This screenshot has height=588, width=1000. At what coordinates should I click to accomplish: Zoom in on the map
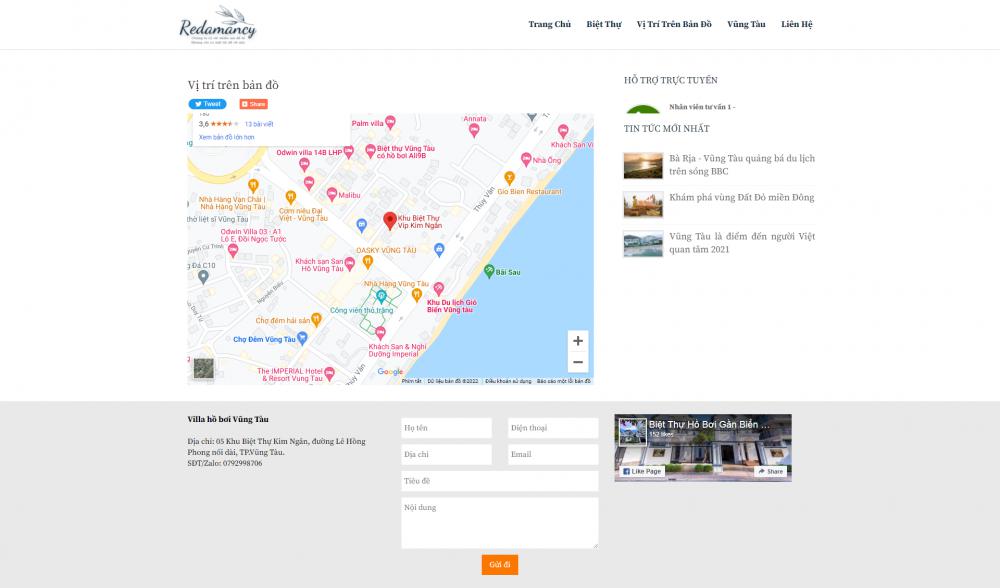coord(578,341)
